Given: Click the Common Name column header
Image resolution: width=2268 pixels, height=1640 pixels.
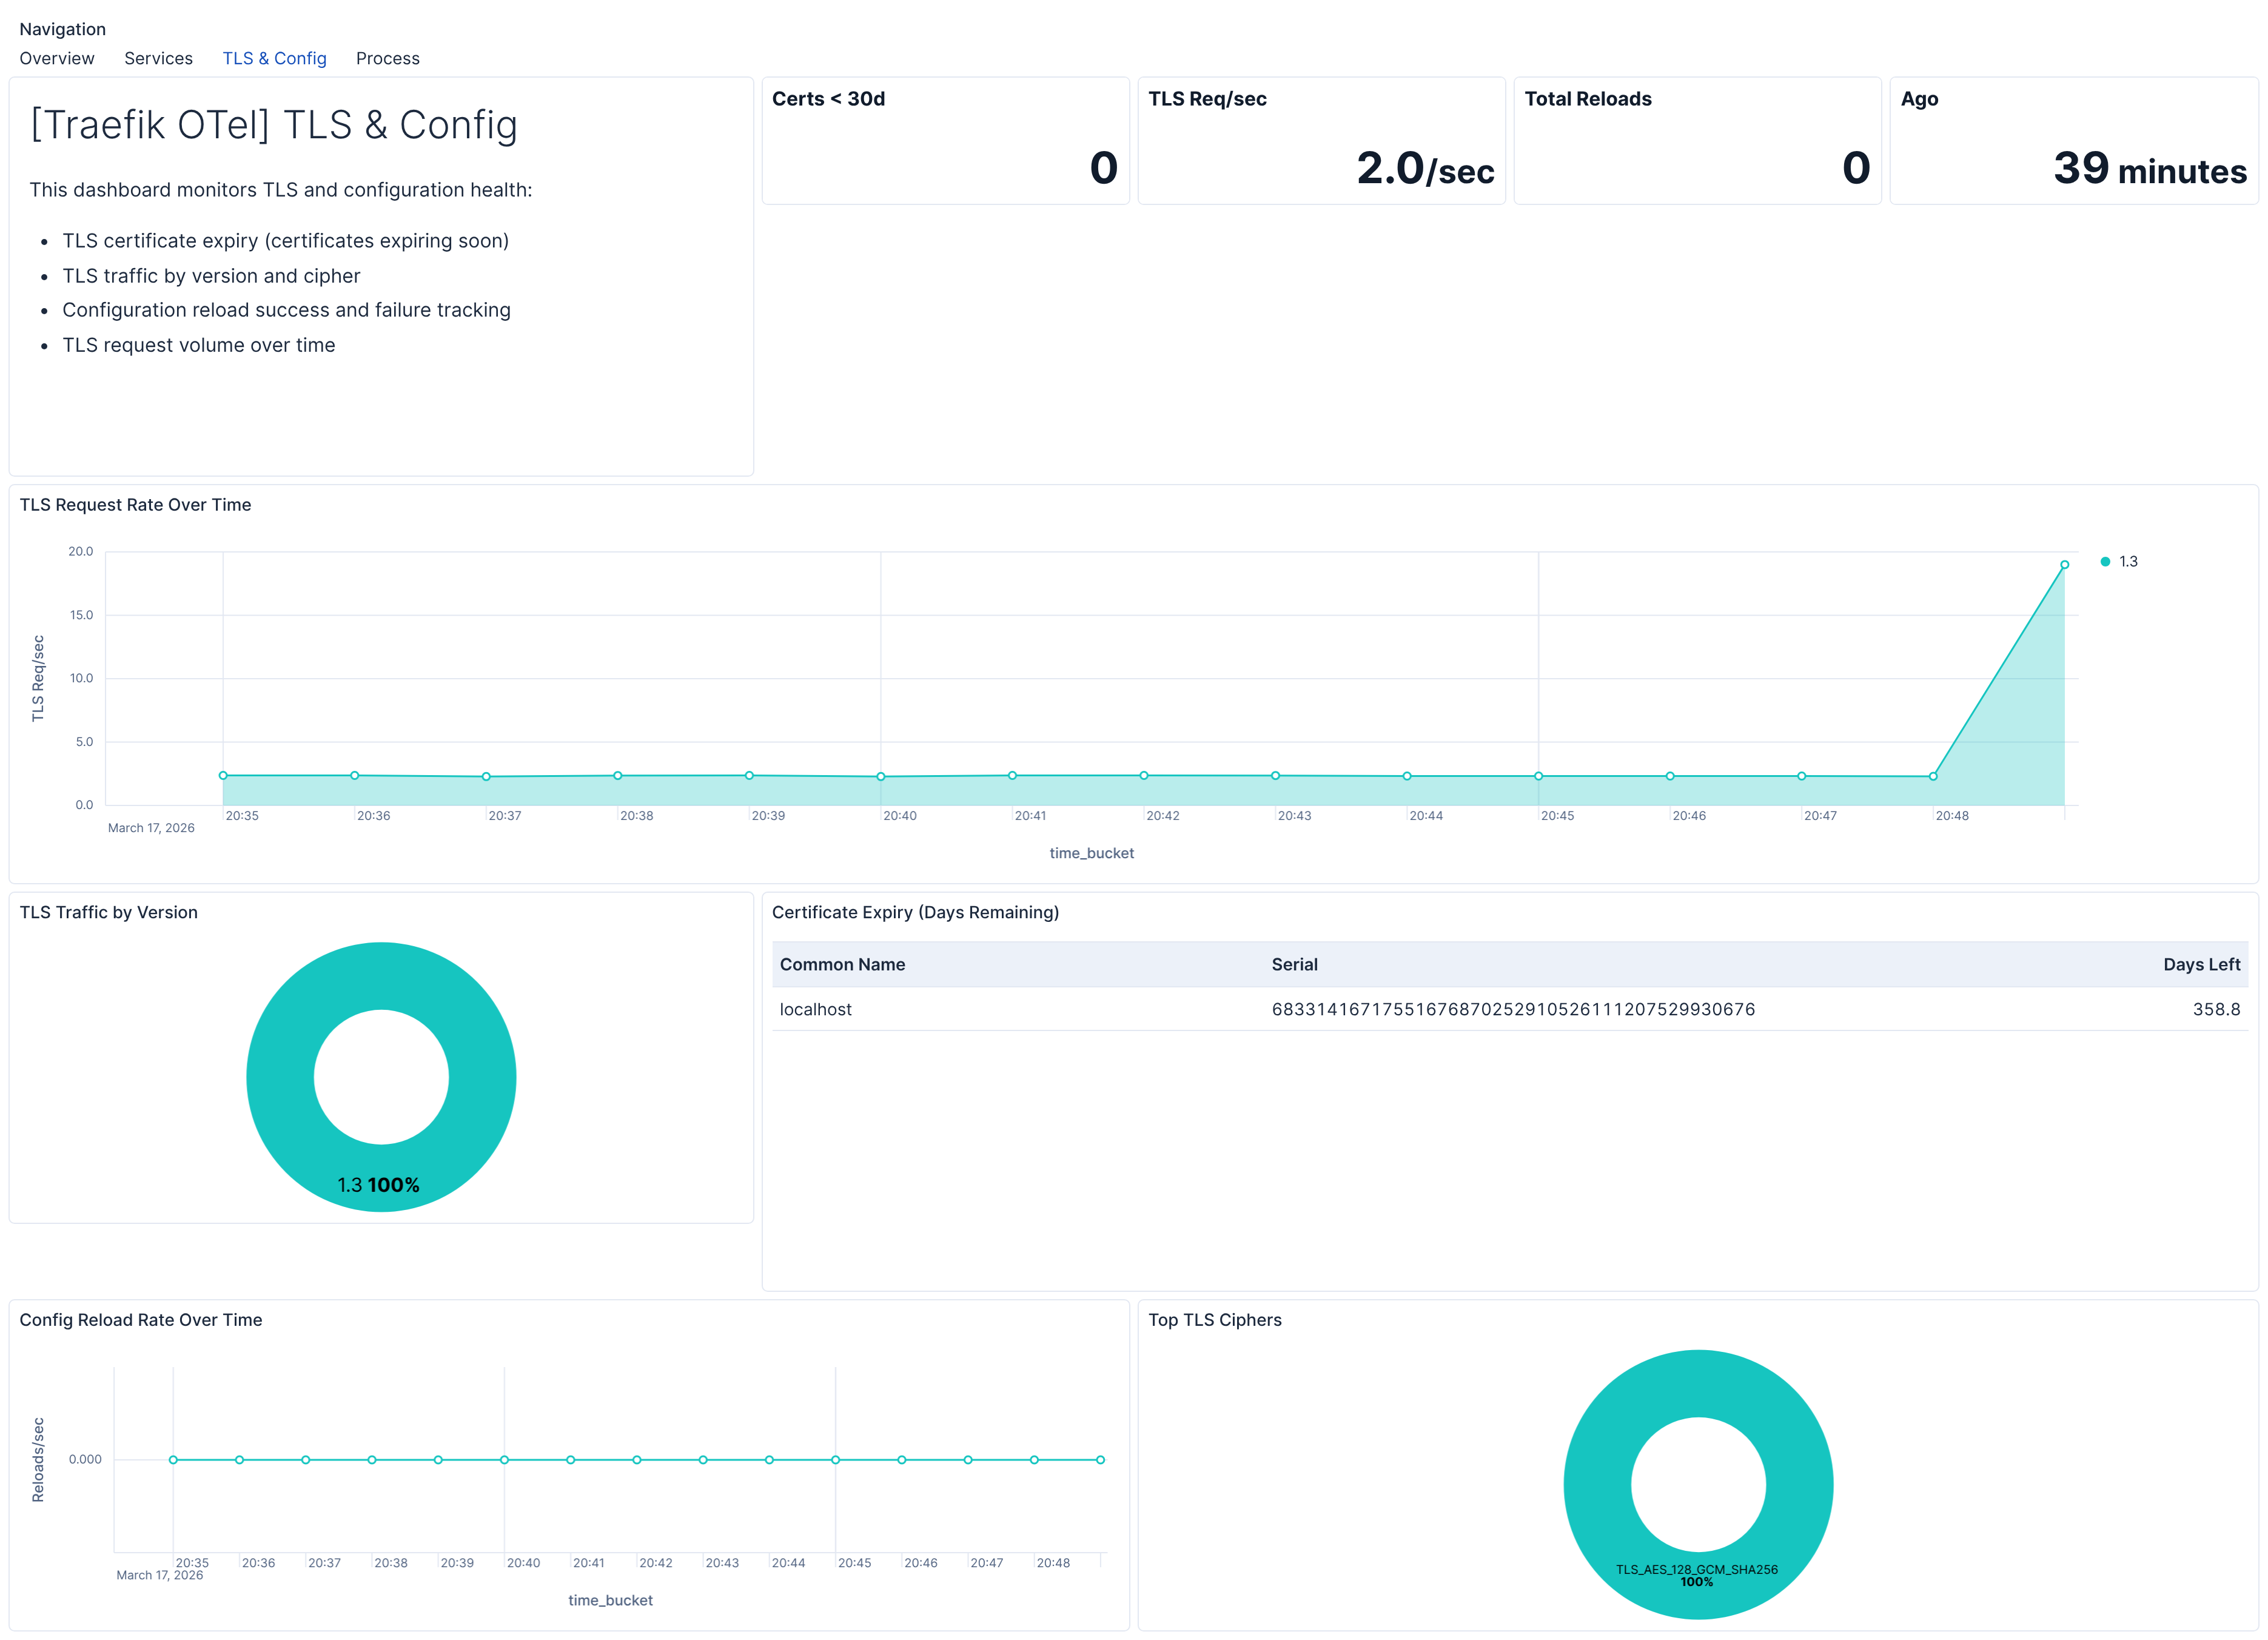Looking at the screenshot, I should (x=843, y=964).
